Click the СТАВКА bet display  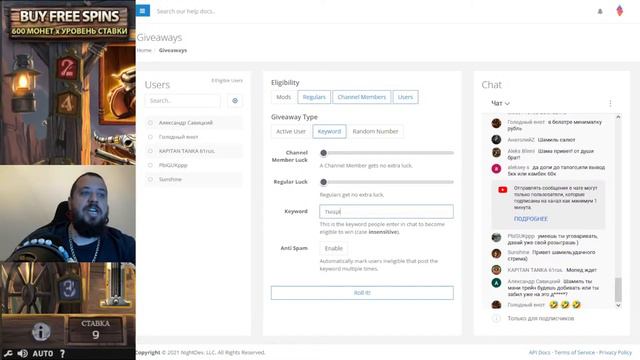click(x=96, y=330)
